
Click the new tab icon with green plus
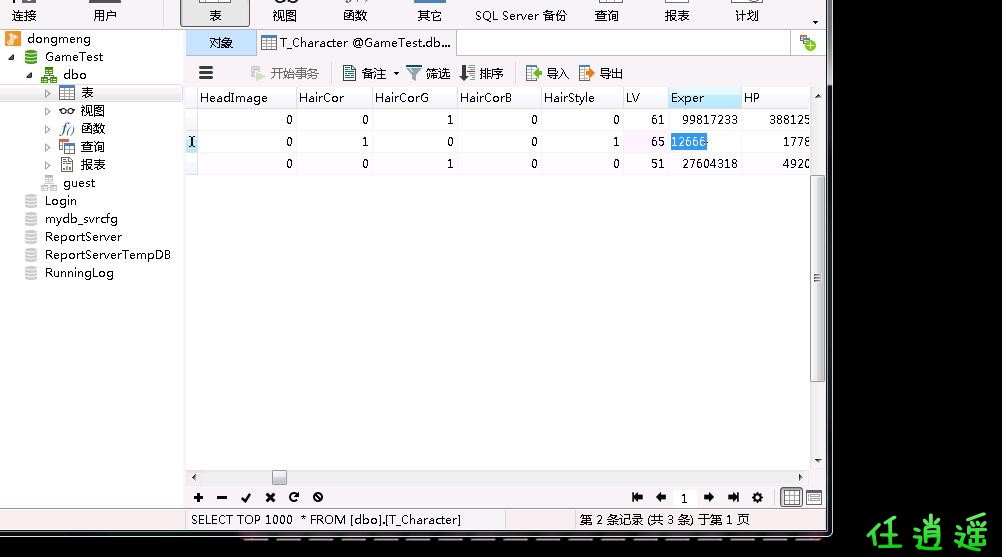coord(808,43)
